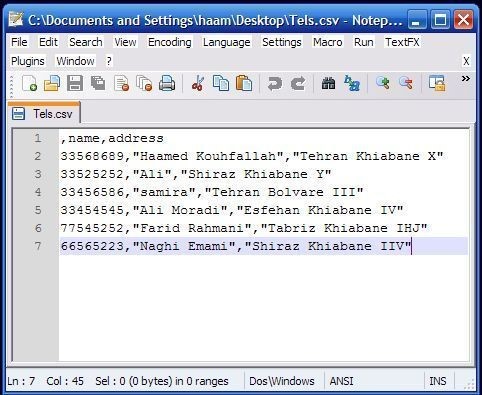
Task: Click on "Farid Rahmani" in line 6
Action: pos(192,228)
